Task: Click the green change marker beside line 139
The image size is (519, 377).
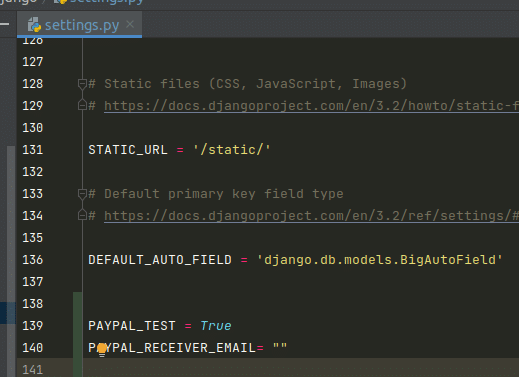Action: pos(78,326)
